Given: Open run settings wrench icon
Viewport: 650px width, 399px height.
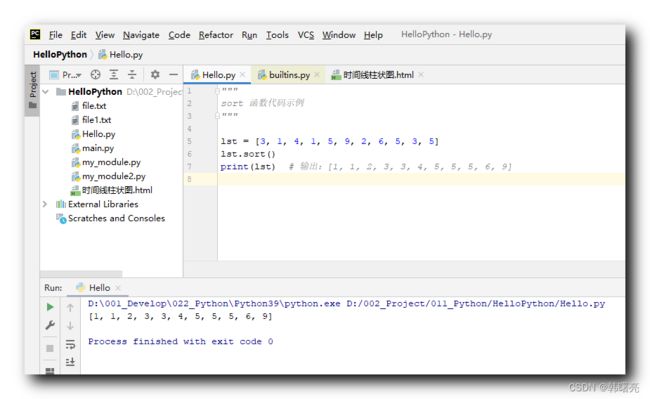Looking at the screenshot, I should [x=50, y=325].
